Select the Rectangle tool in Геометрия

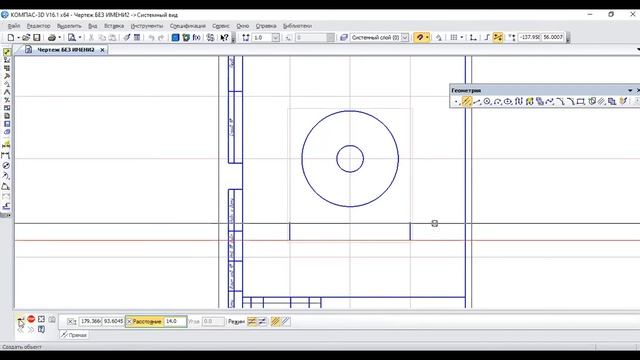[x=581, y=101]
